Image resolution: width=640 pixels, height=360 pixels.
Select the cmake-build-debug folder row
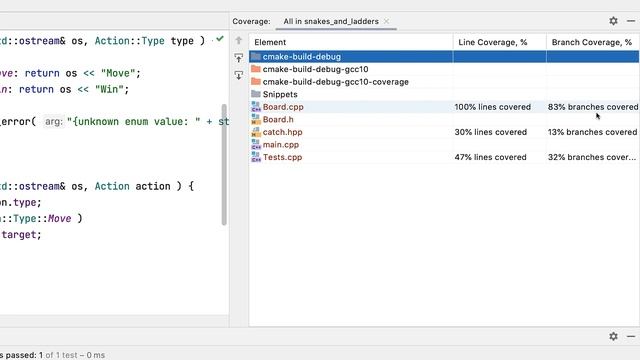tap(444, 57)
